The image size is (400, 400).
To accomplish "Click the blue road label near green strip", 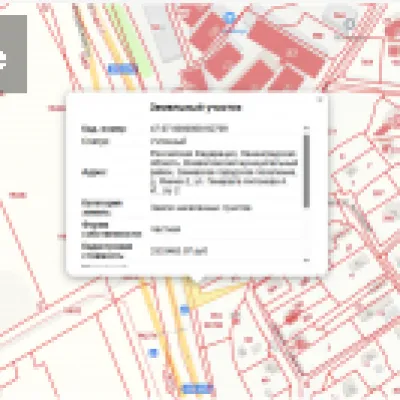I will pyautogui.click(x=123, y=69).
